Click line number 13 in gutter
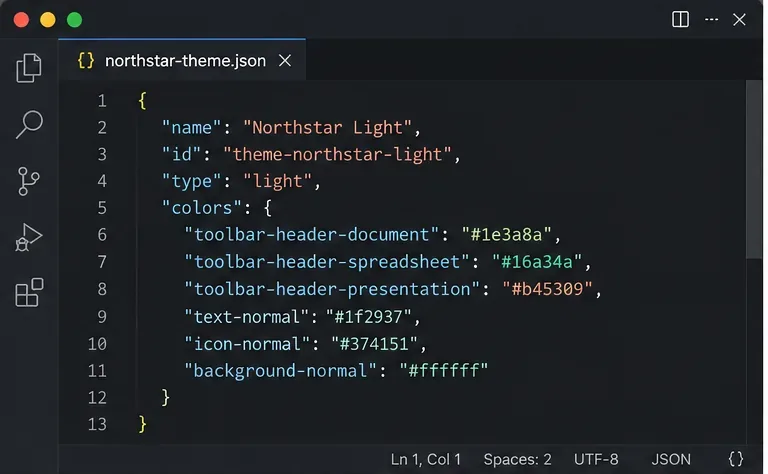Image resolution: width=768 pixels, height=474 pixels. click(x=97, y=424)
